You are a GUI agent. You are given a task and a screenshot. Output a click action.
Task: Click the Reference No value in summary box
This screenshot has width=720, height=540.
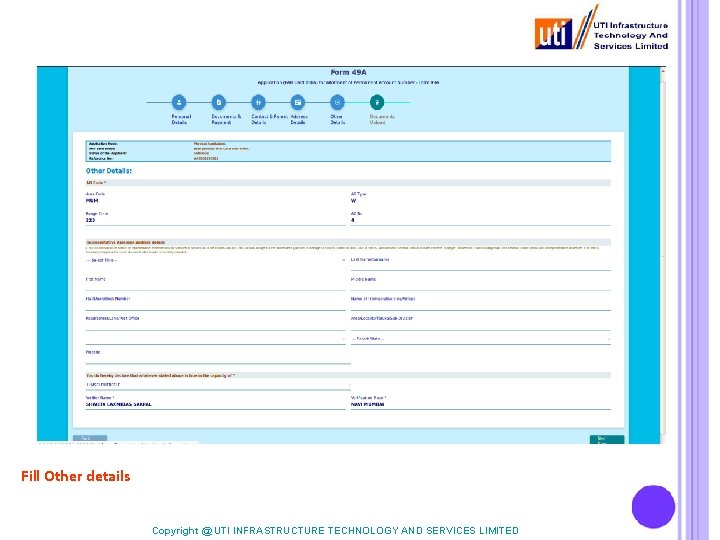point(206,158)
